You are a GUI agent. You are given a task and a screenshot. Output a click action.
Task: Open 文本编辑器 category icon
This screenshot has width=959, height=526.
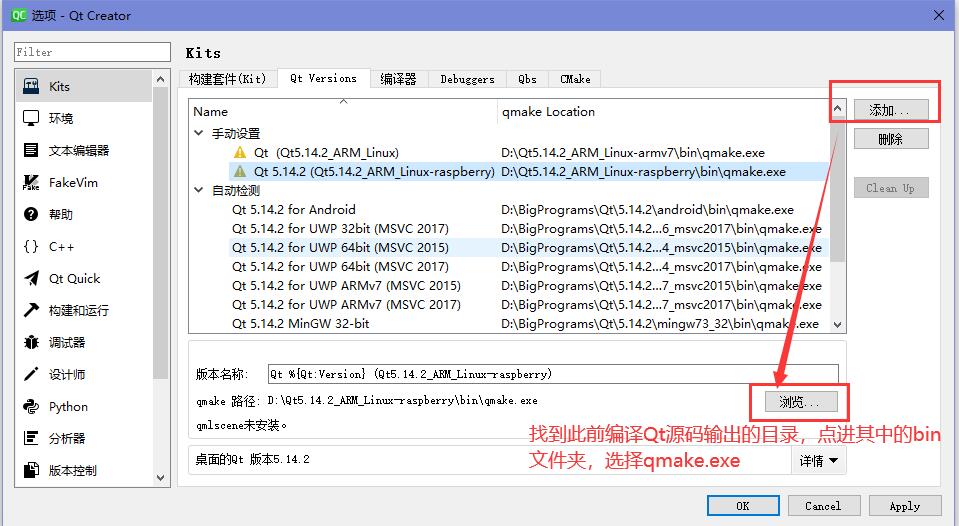[x=31, y=150]
